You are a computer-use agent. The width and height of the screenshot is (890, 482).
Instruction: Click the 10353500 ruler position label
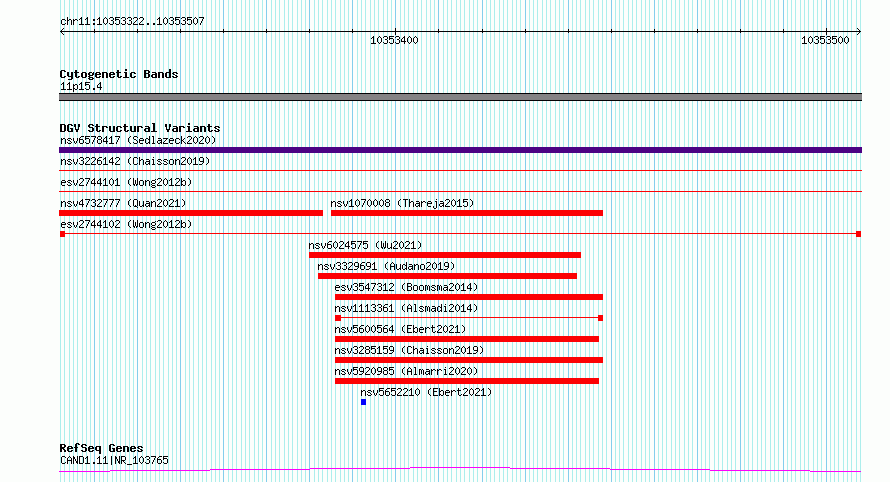pos(825,40)
